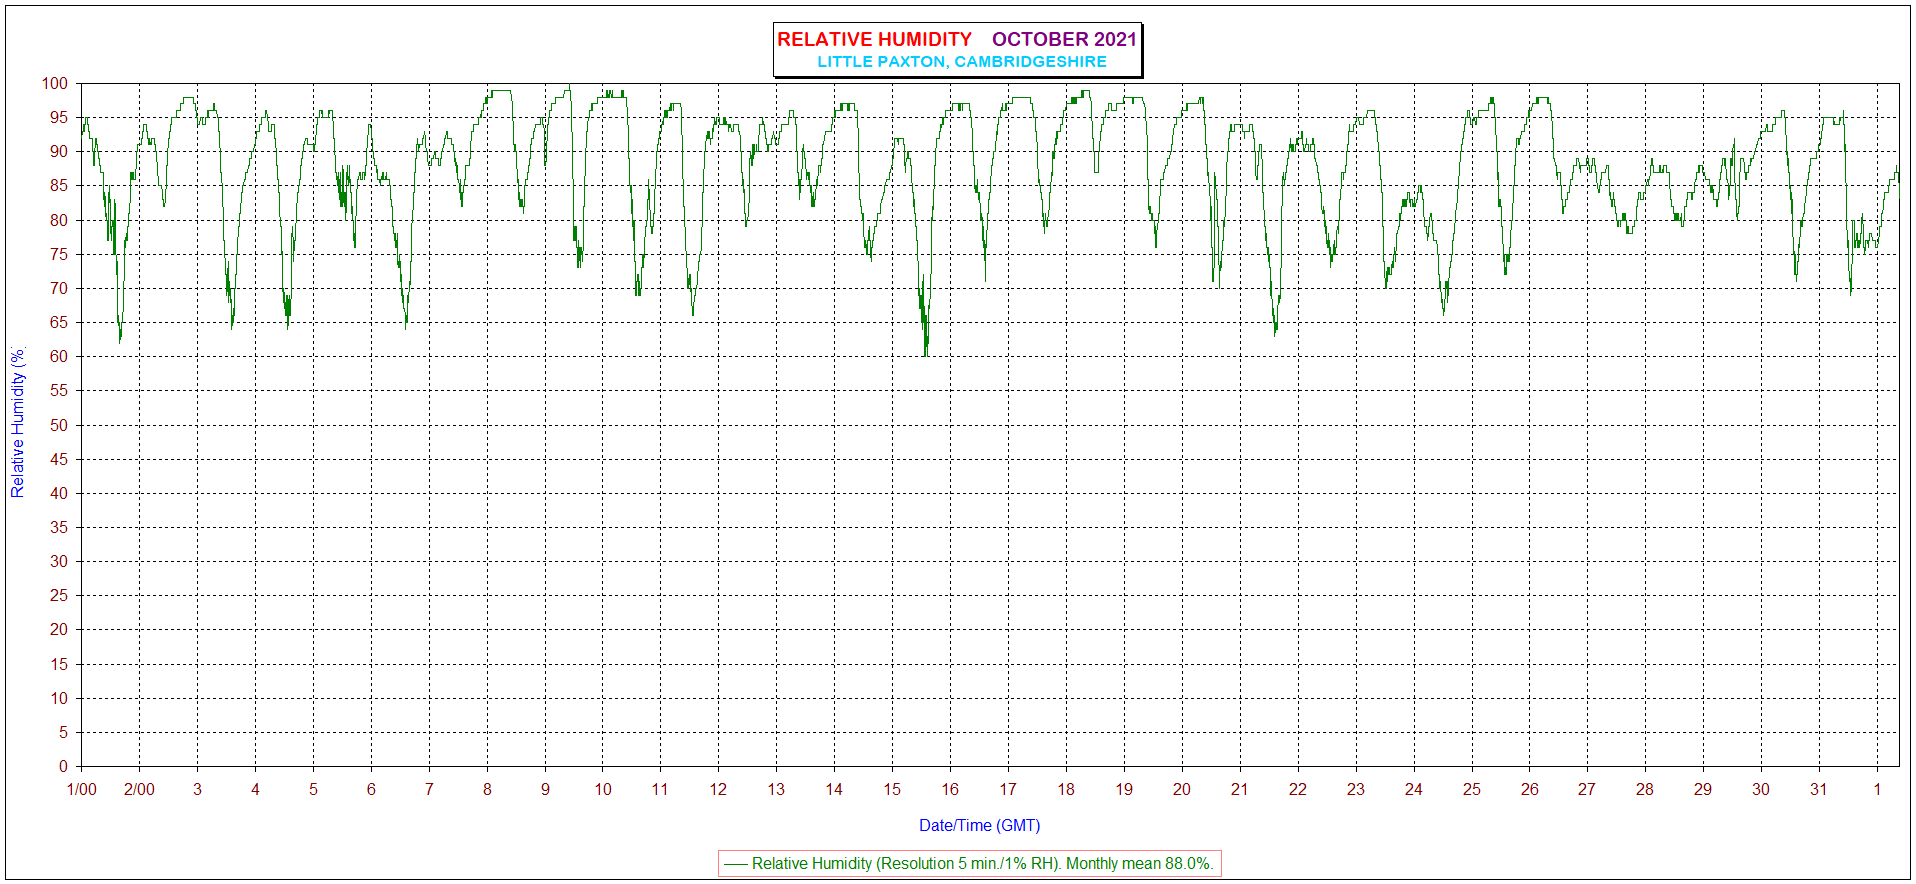Viewport: 1916px width, 884px height.
Task: Click the x-axis date label 29
Action: click(x=1702, y=789)
